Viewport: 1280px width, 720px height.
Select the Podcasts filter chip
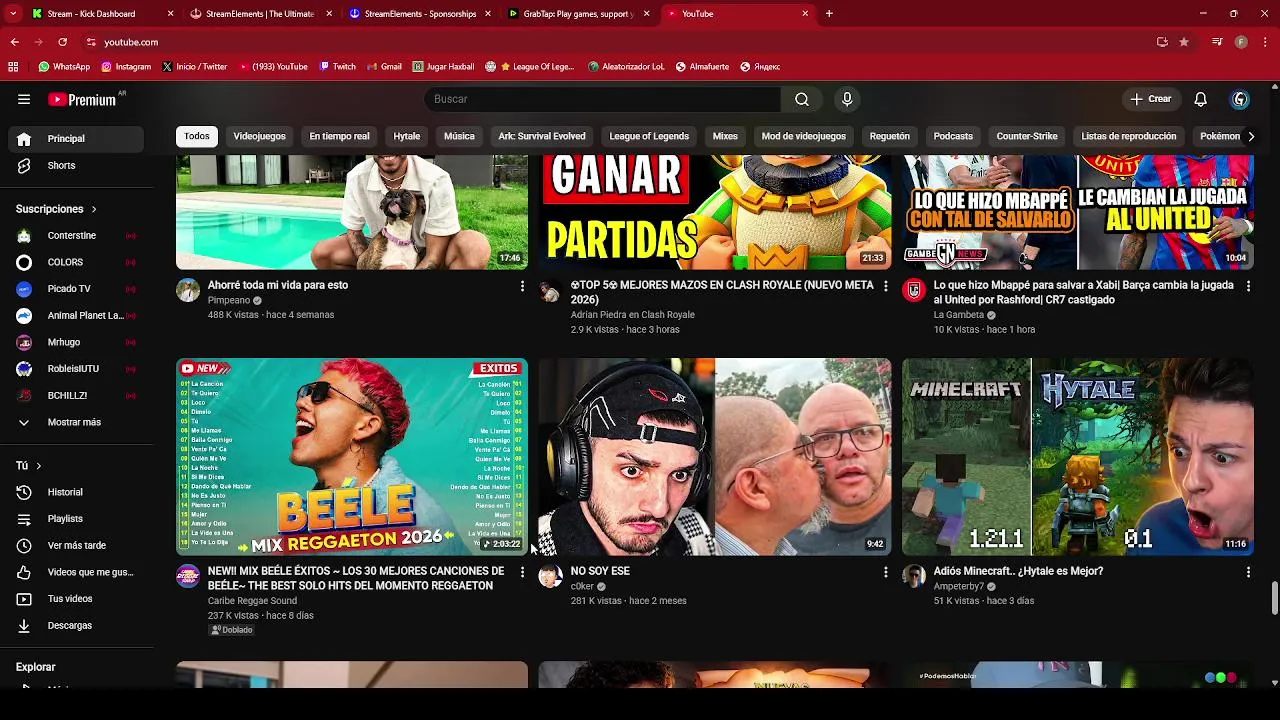pyautogui.click(x=953, y=136)
